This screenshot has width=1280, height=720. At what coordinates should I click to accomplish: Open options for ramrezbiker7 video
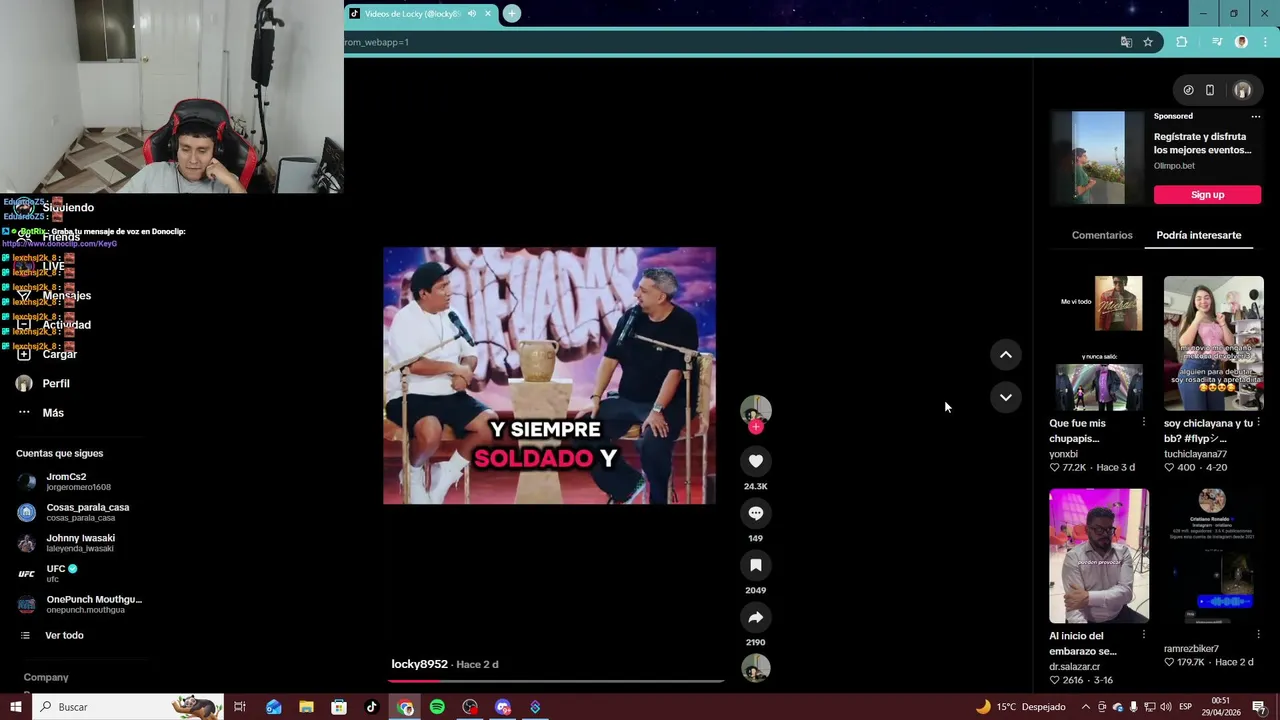pyautogui.click(x=1258, y=635)
